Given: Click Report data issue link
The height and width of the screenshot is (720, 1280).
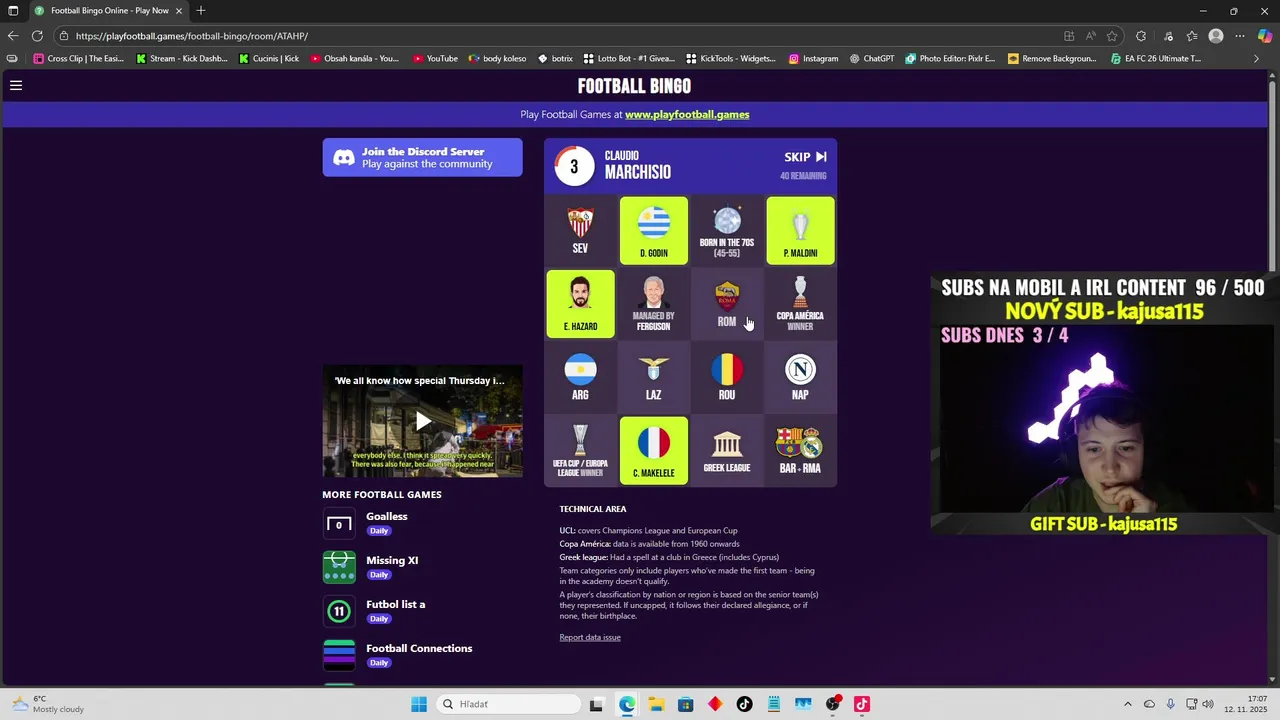Looking at the screenshot, I should (590, 637).
